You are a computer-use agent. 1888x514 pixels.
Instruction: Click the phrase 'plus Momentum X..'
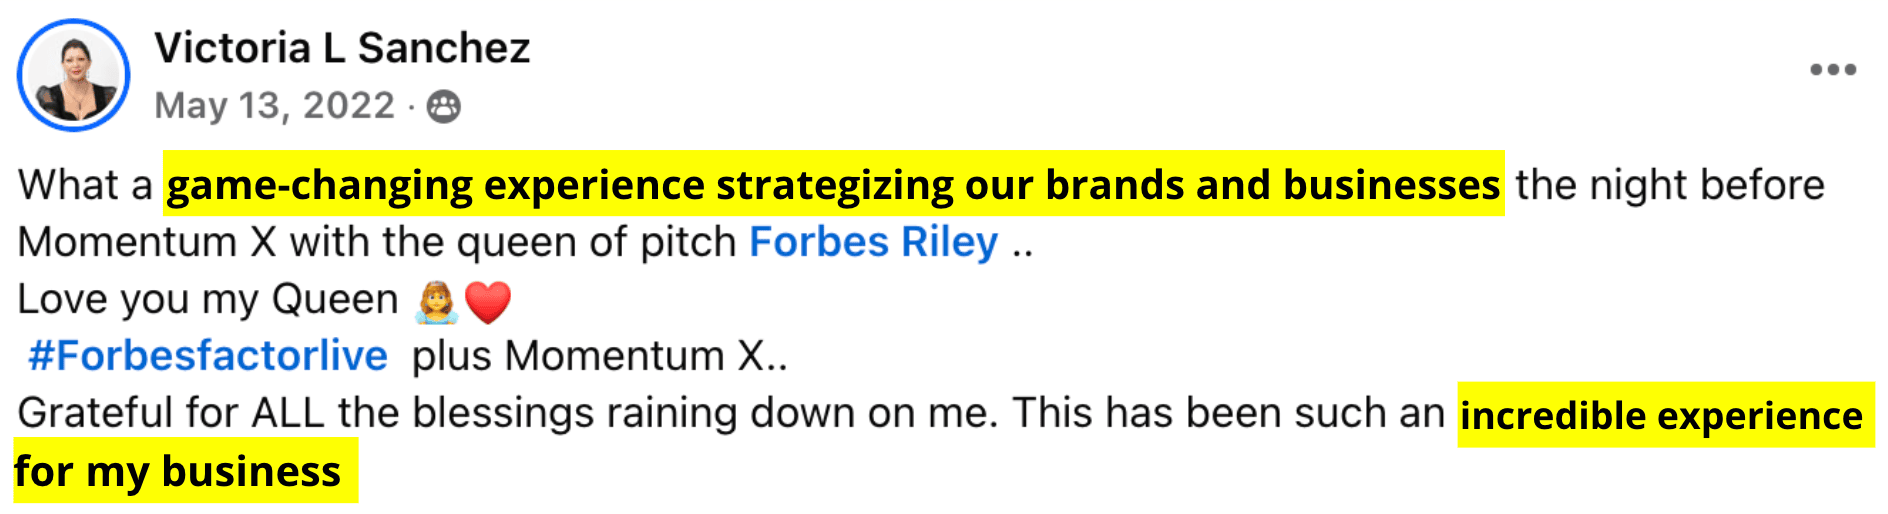600,356
